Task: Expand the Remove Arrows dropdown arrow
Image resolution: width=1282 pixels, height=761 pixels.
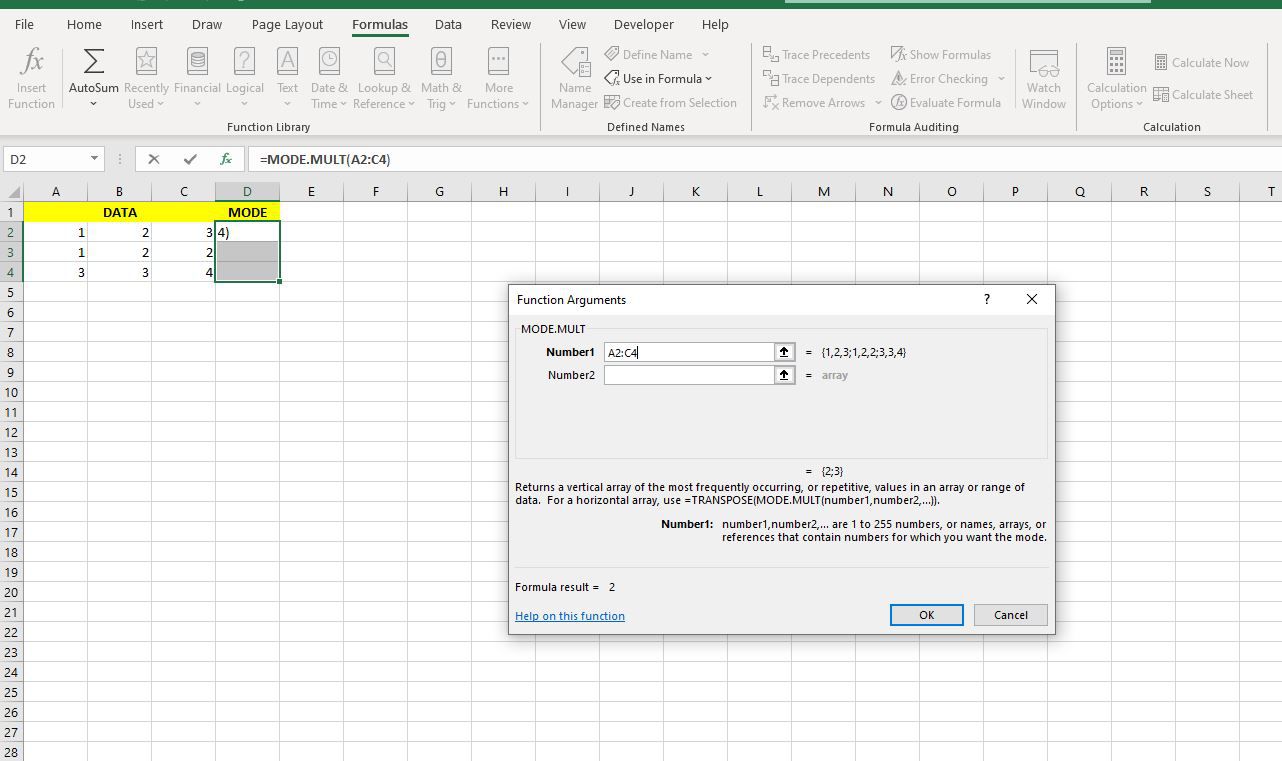Action: pyautogui.click(x=878, y=102)
